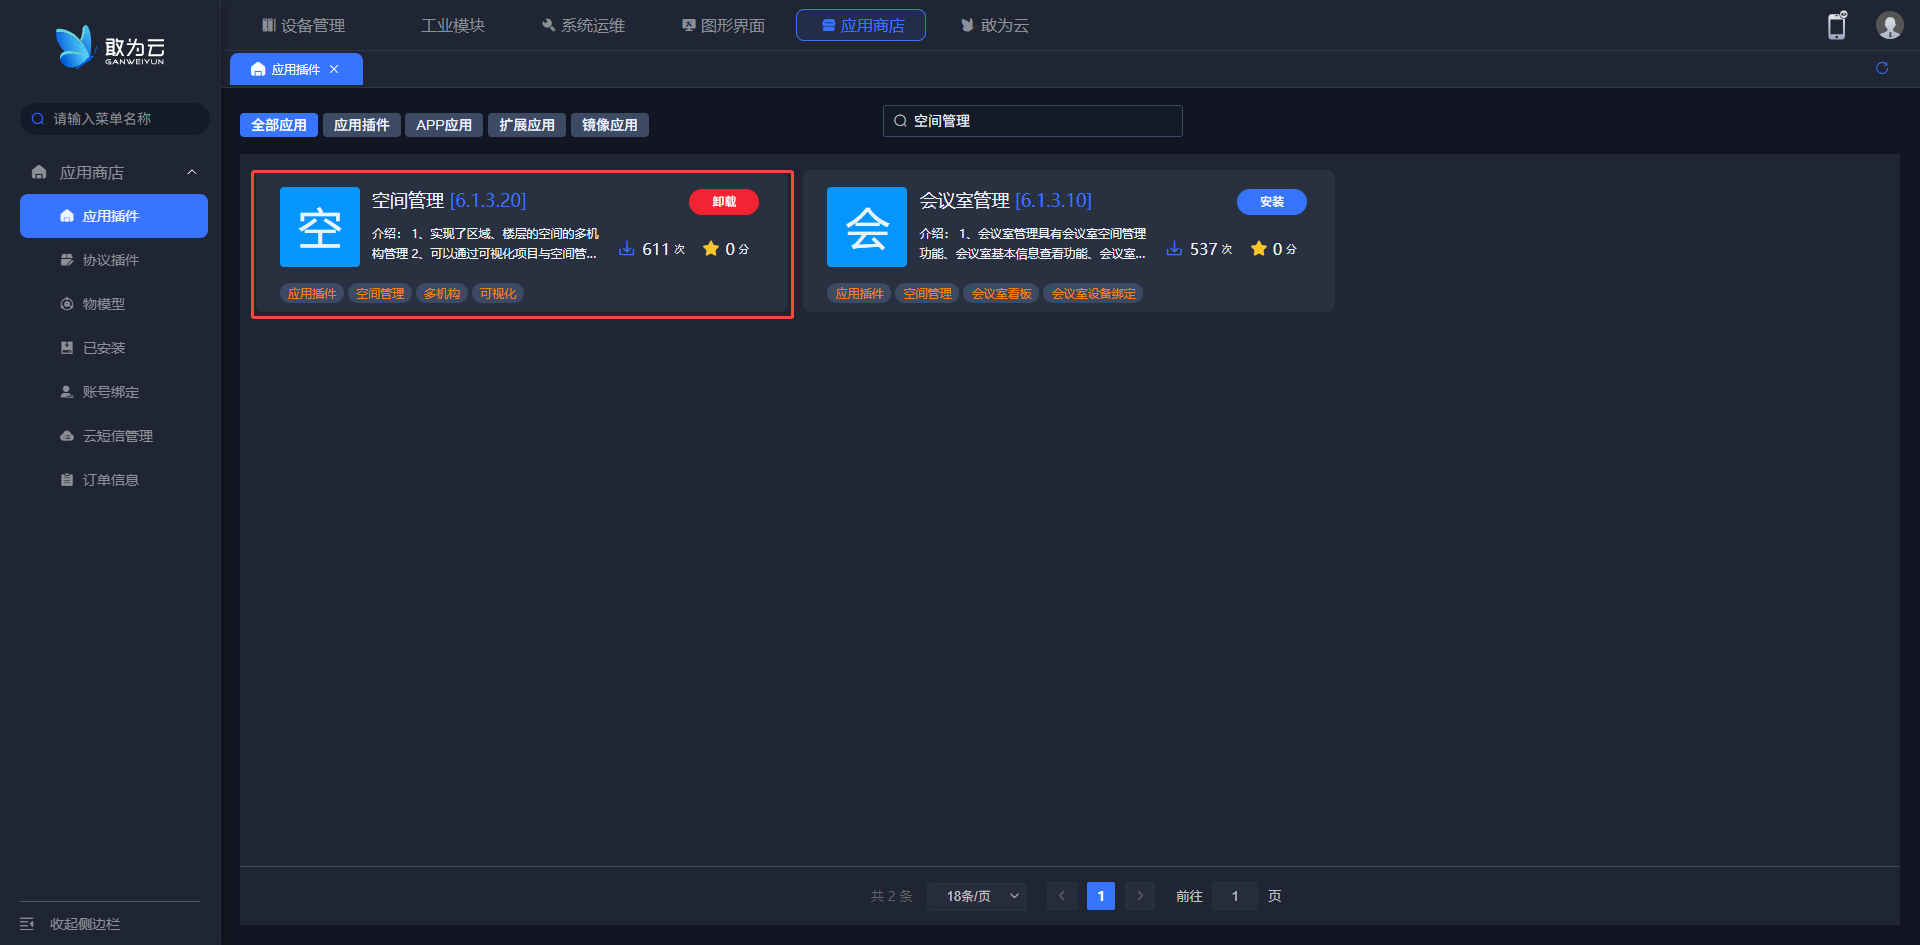Click the 共 2 条 total count text
Viewport: 1920px width, 945px height.
click(x=892, y=896)
